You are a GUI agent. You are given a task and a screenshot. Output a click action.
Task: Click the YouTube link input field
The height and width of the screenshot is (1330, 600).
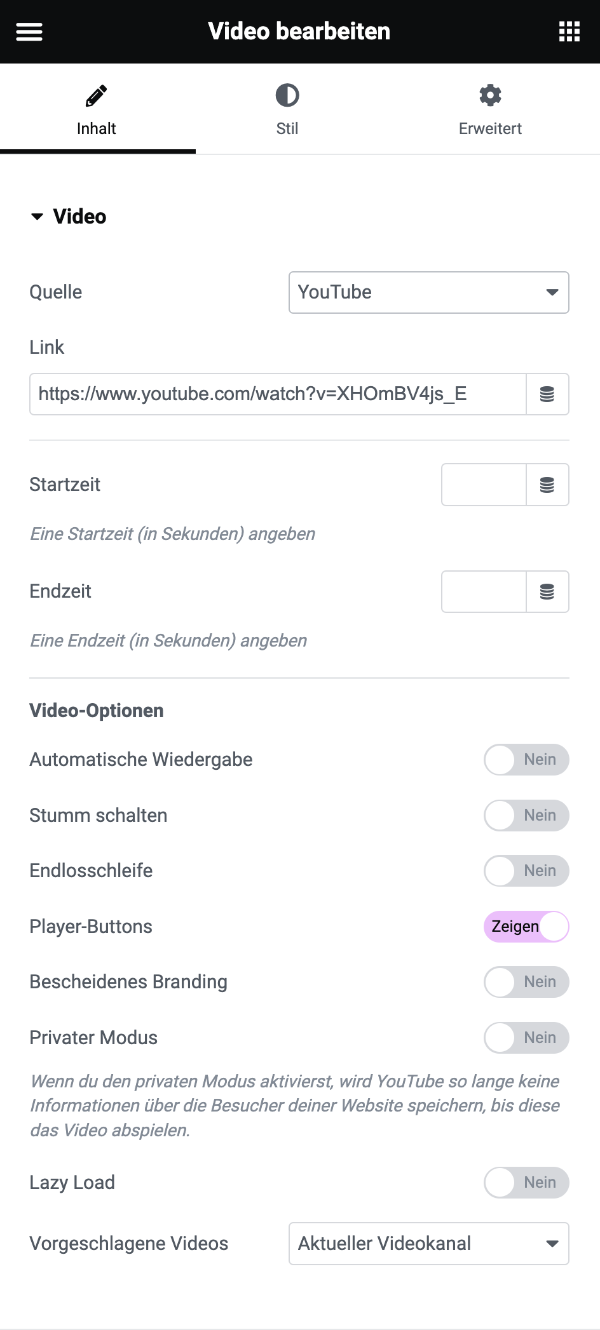coord(278,394)
